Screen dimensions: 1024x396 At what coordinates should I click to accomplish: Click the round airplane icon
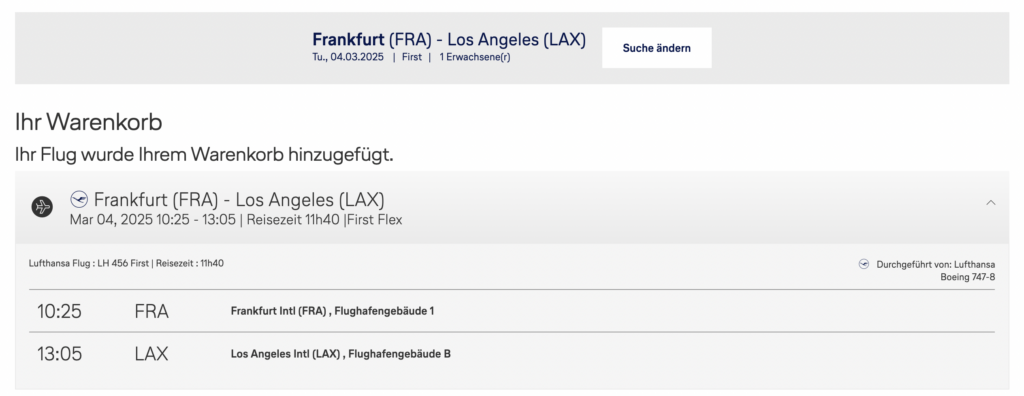(42, 207)
